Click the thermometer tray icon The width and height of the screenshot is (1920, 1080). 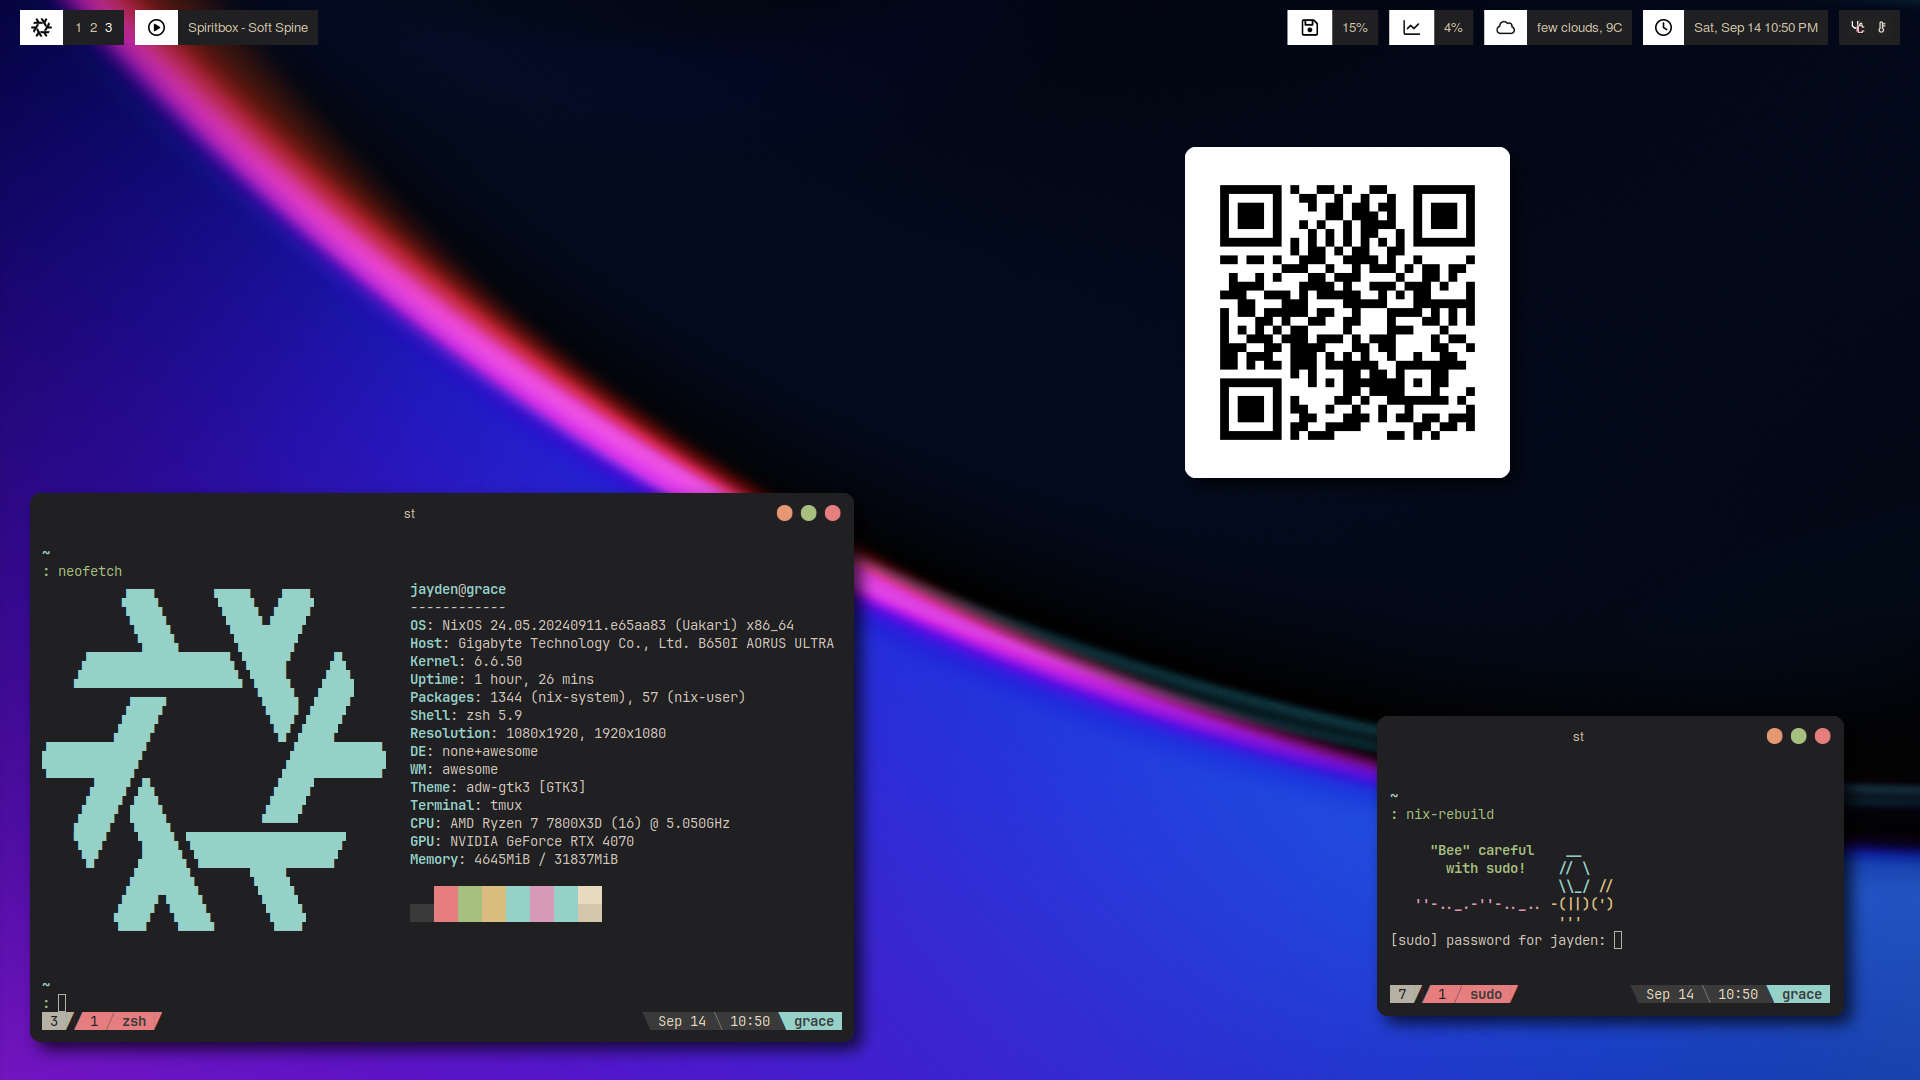tap(1882, 28)
